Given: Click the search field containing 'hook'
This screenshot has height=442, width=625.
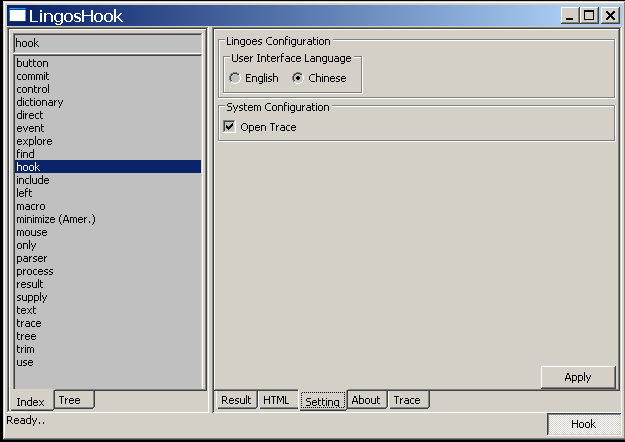Looking at the screenshot, I should [108, 43].
